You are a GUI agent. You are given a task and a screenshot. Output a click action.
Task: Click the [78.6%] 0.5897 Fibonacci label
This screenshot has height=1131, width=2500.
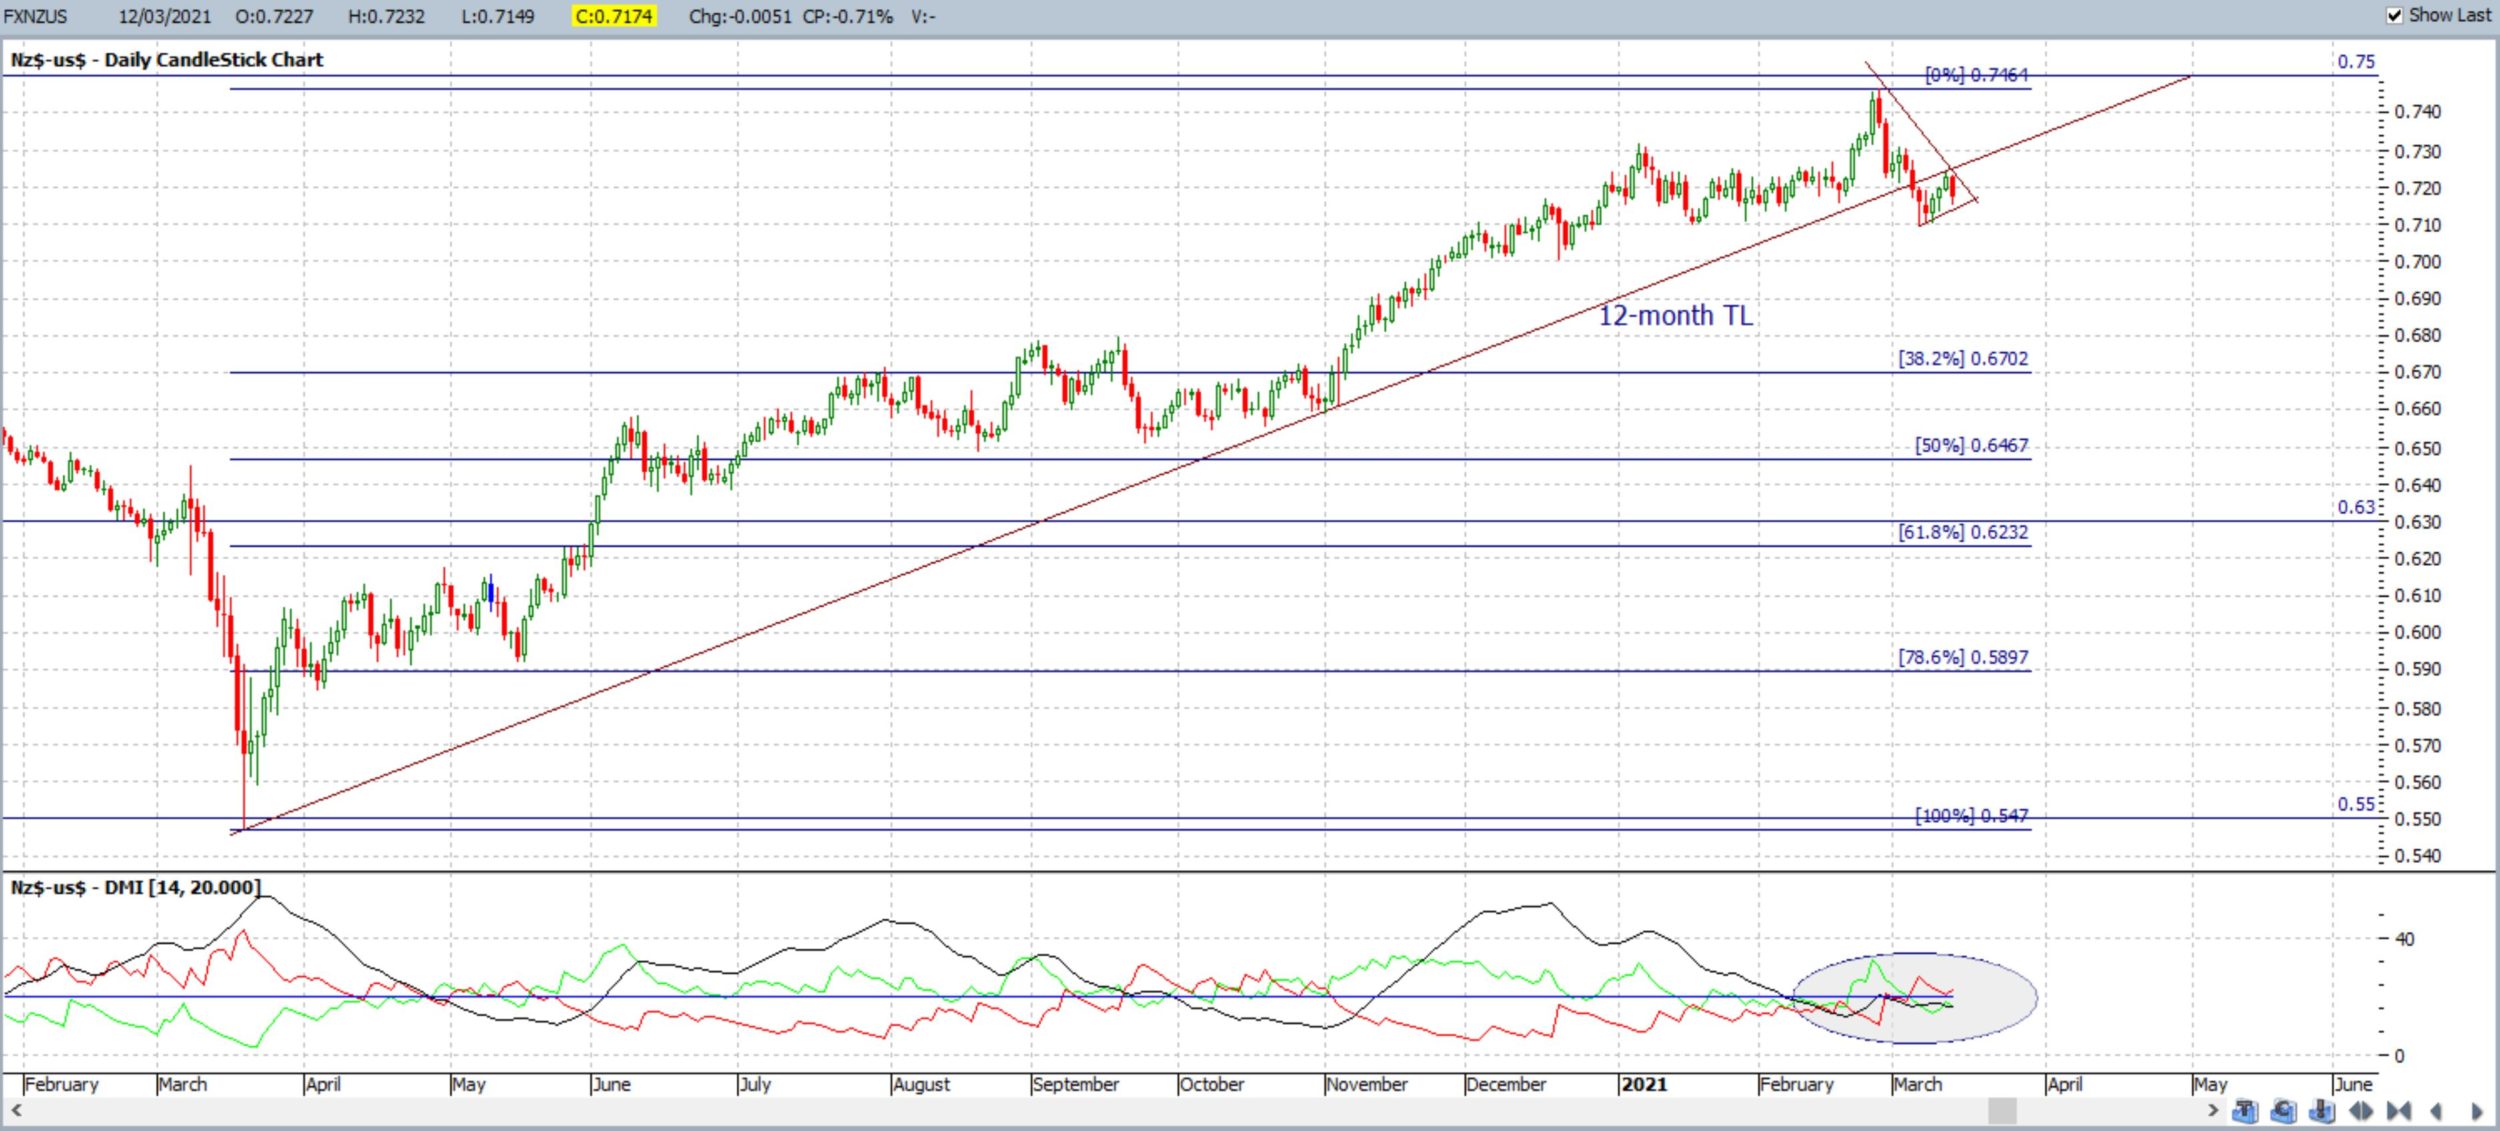coord(1963,657)
